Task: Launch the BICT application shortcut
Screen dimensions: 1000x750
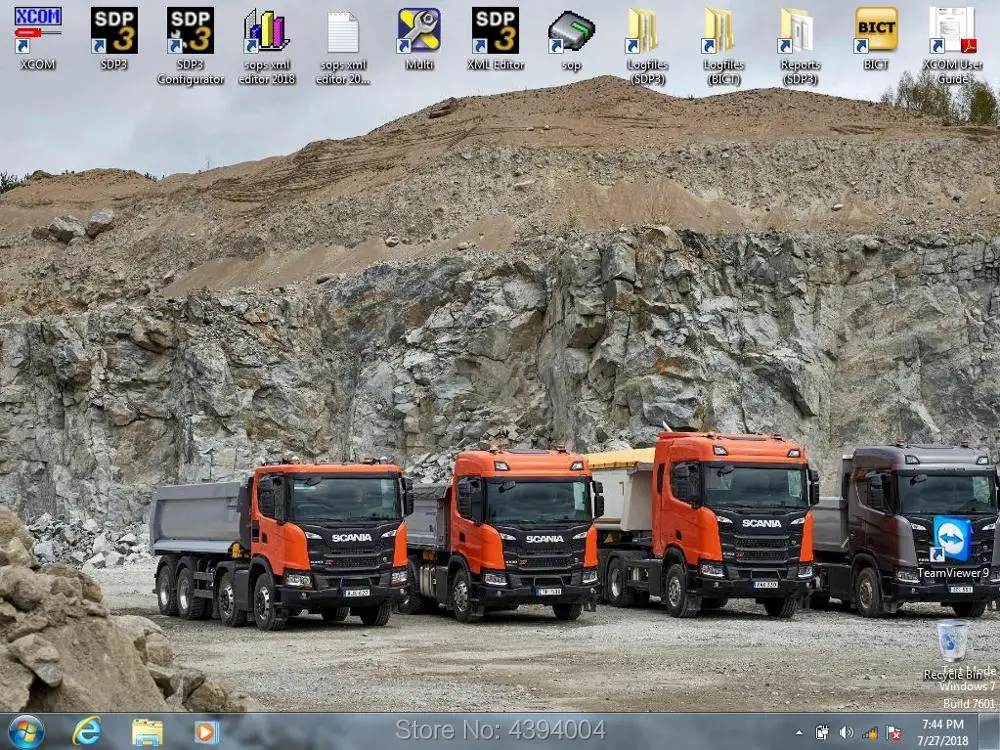Action: click(x=876, y=31)
